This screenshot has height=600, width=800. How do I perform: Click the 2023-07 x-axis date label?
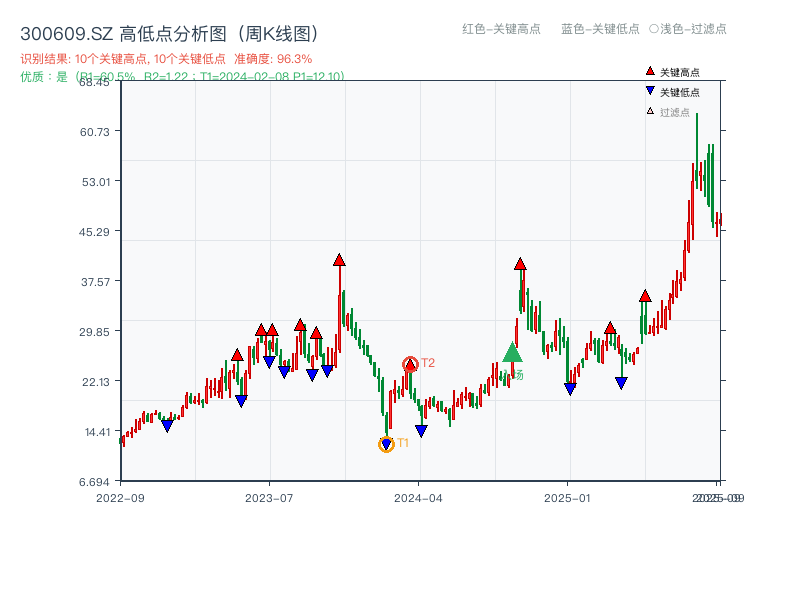click(269, 498)
